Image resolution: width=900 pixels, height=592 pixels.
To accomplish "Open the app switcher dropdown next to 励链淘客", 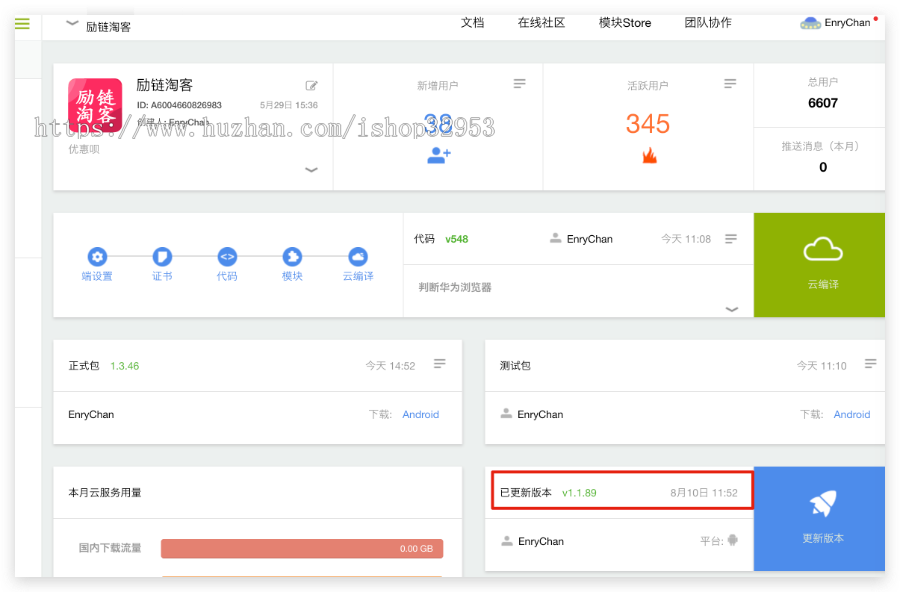I will click(72, 23).
